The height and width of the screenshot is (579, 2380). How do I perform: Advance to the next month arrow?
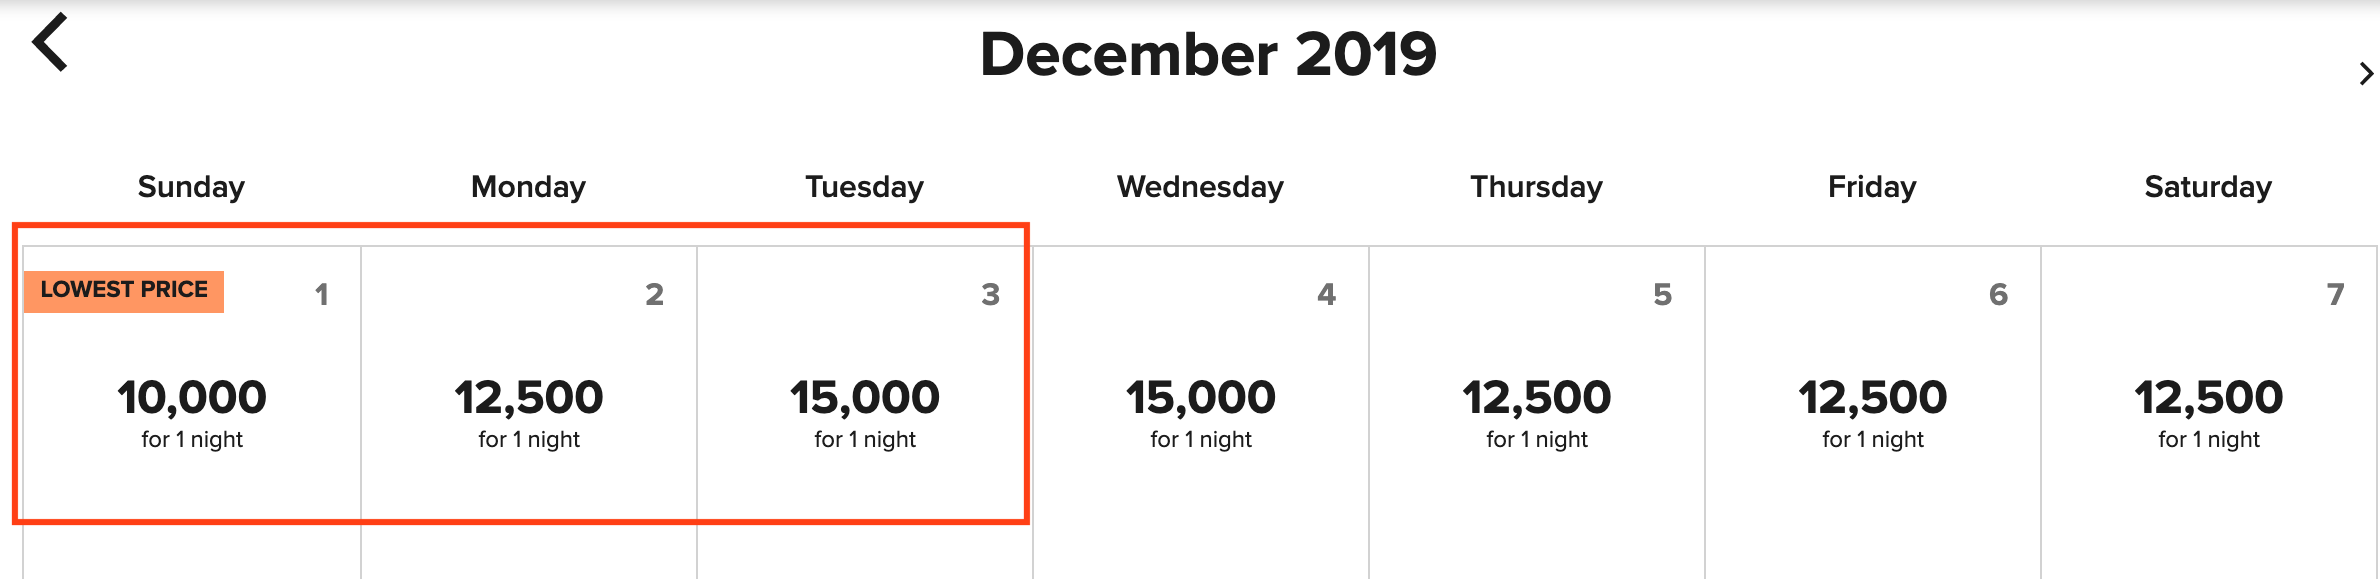(x=2365, y=74)
